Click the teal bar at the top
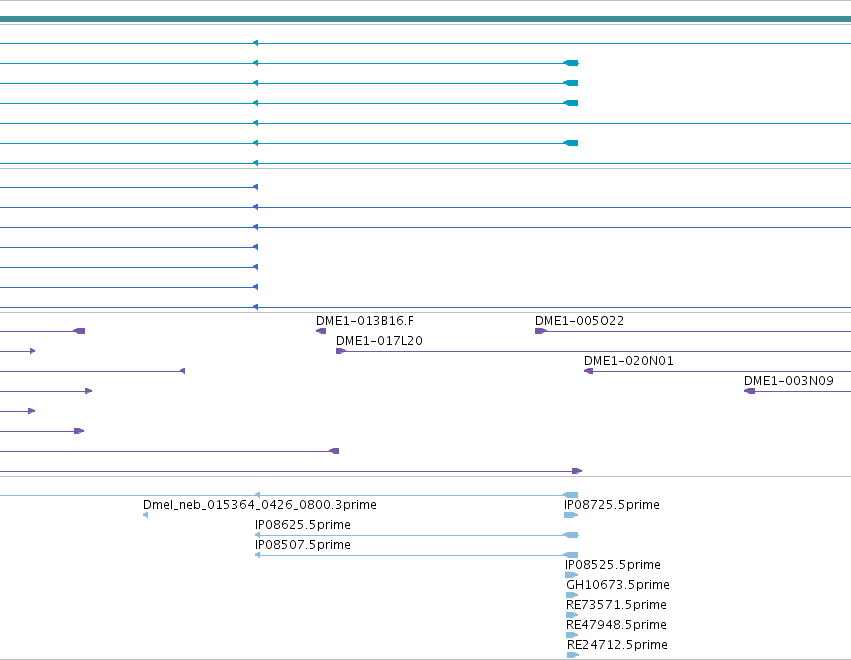Image resolution: width=851 pixels, height=660 pixels. 426,20
